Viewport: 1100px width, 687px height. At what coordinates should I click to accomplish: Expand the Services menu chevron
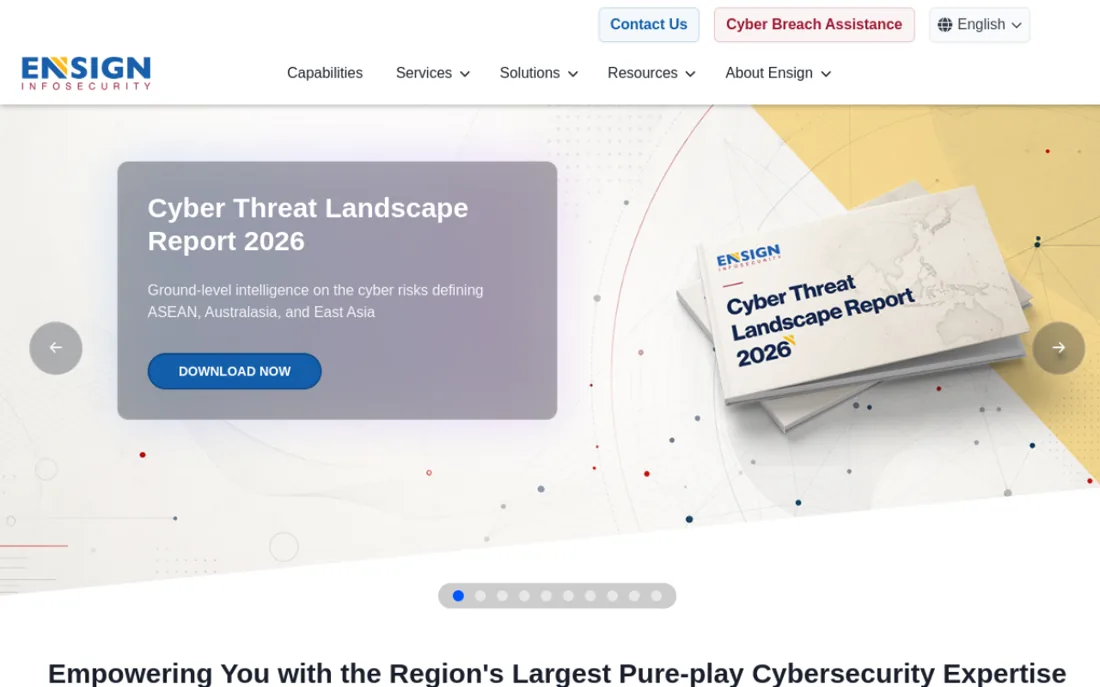click(464, 74)
